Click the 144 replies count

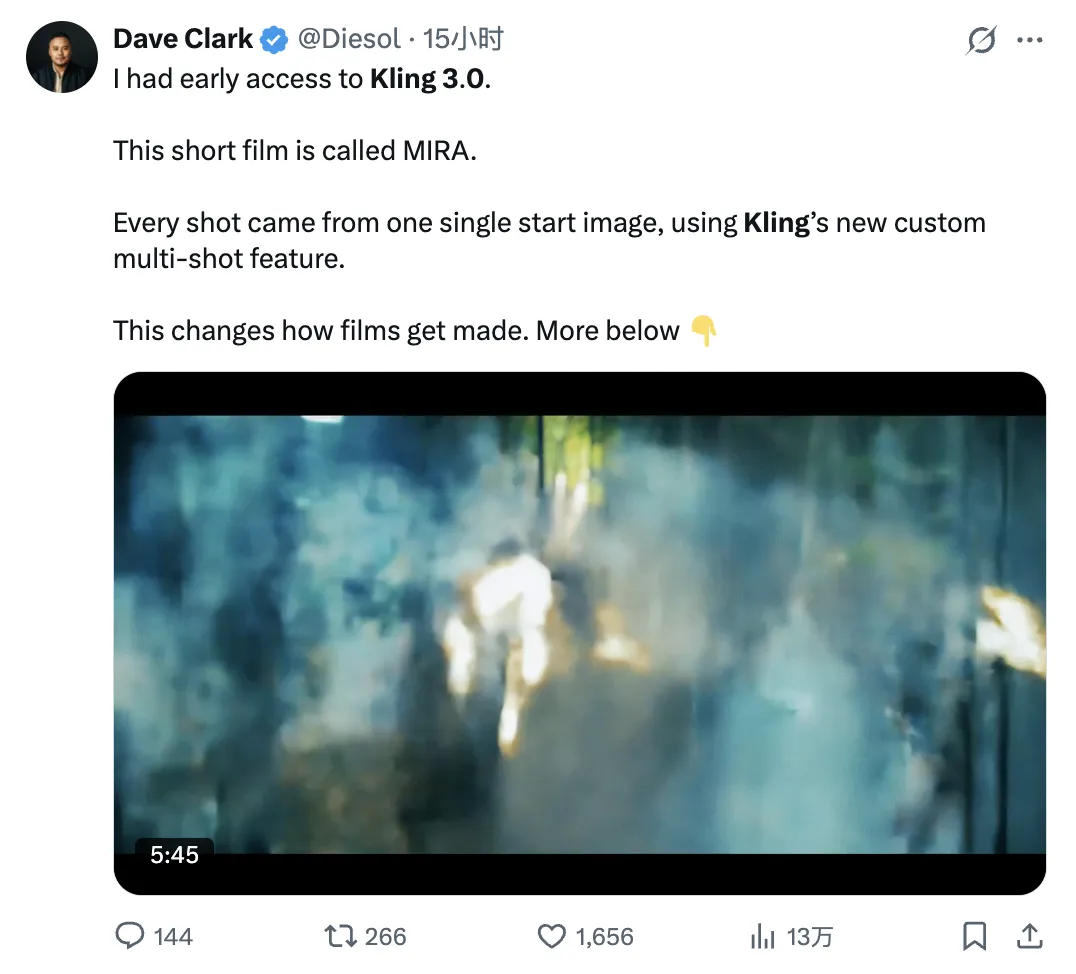click(x=174, y=937)
